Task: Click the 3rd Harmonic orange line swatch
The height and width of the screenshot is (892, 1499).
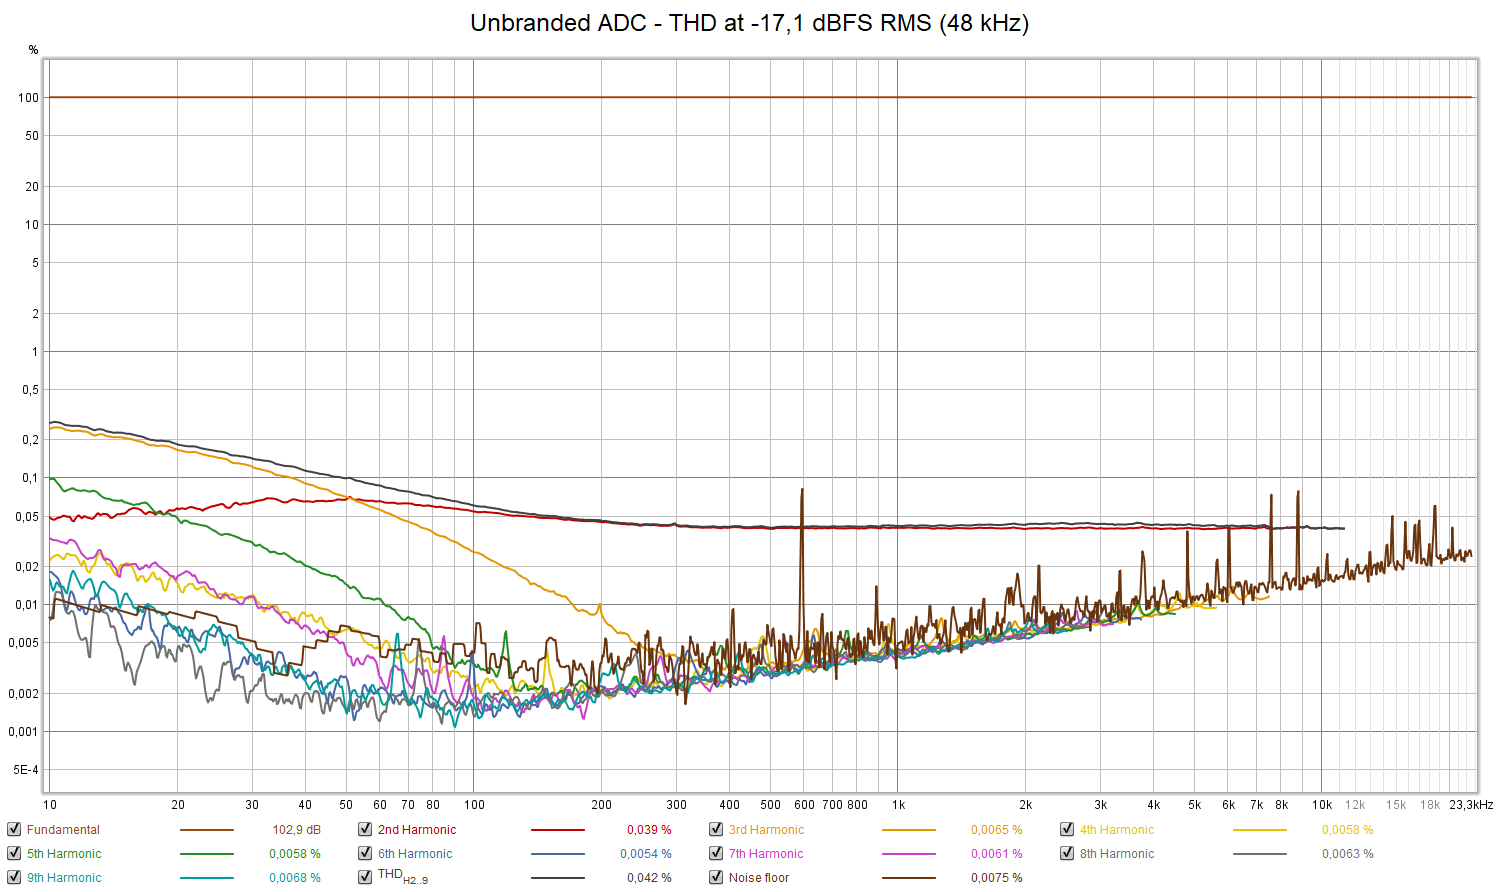Action: click(x=909, y=830)
